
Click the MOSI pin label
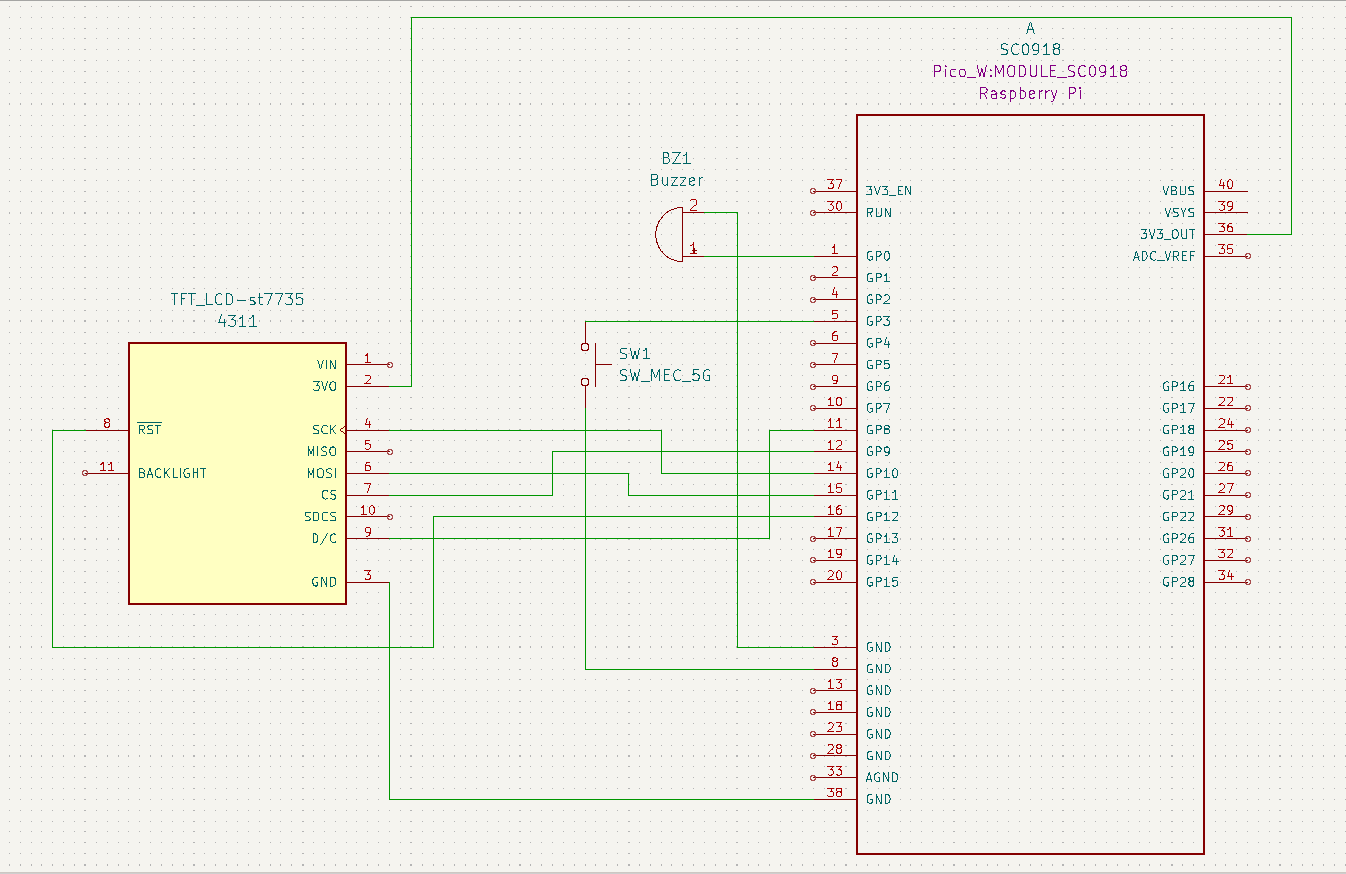[x=322, y=473]
